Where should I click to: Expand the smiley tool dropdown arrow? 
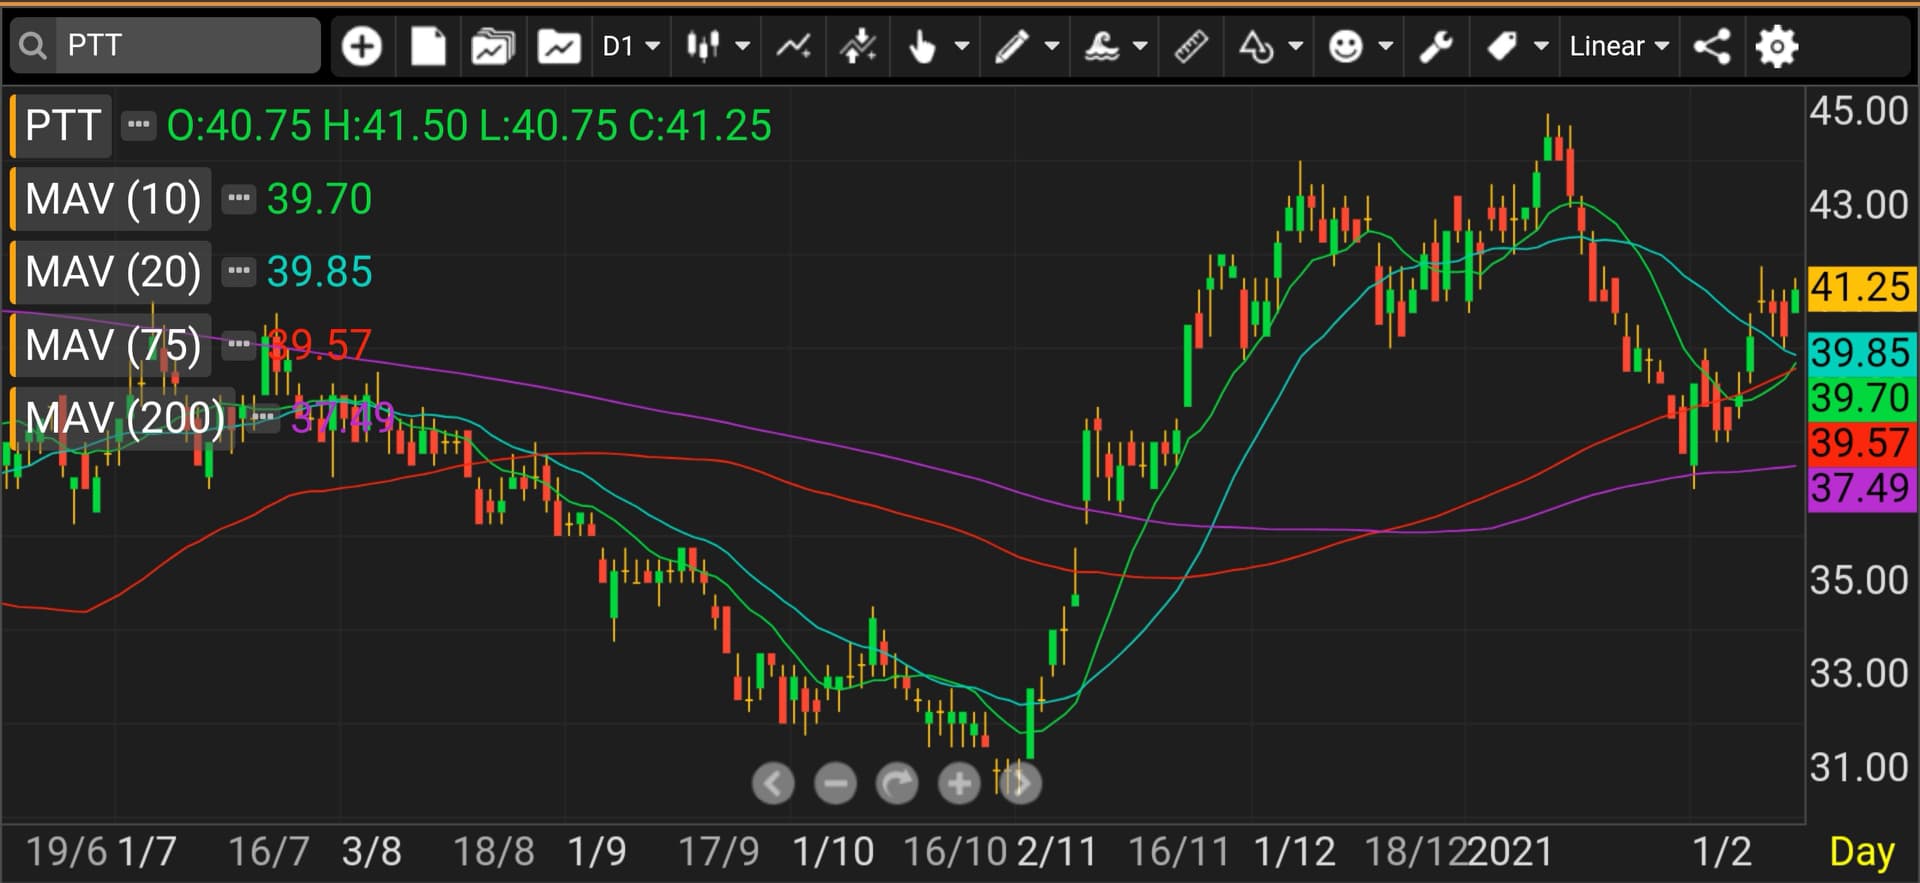pos(1386,46)
